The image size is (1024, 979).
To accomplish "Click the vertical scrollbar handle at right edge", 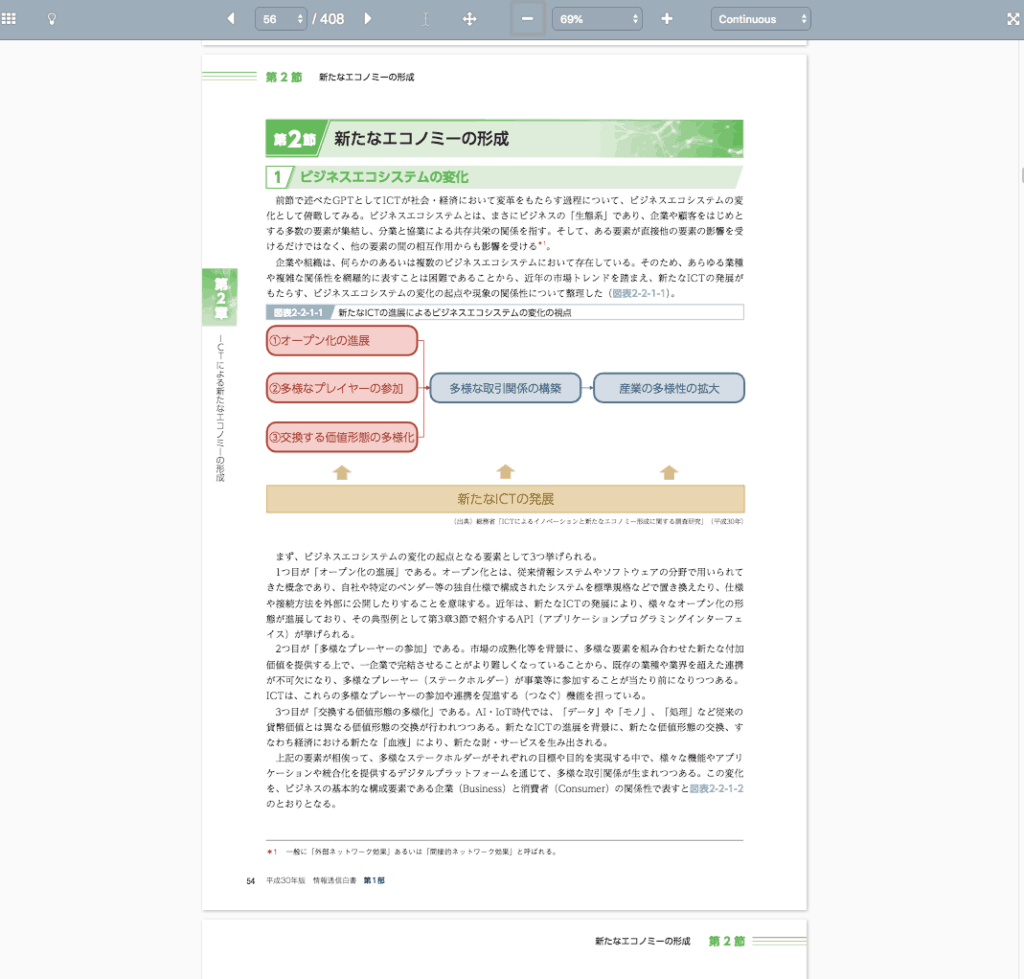I will coord(1022,176).
